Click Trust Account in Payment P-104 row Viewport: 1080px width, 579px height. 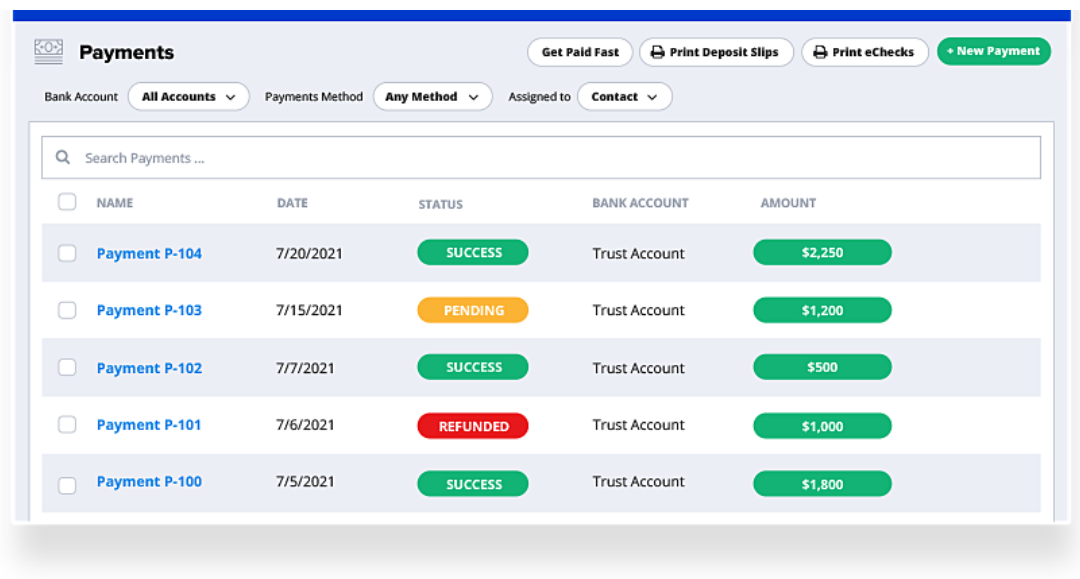(x=638, y=253)
